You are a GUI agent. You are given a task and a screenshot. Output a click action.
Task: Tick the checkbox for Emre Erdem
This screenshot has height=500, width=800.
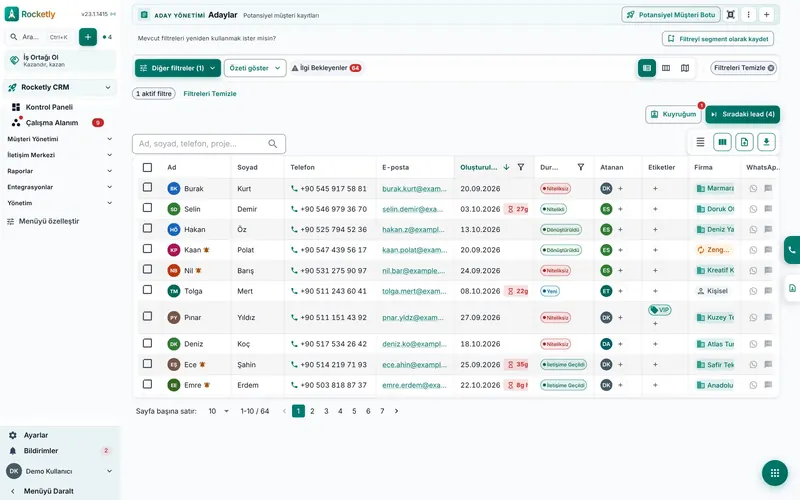[147, 384]
